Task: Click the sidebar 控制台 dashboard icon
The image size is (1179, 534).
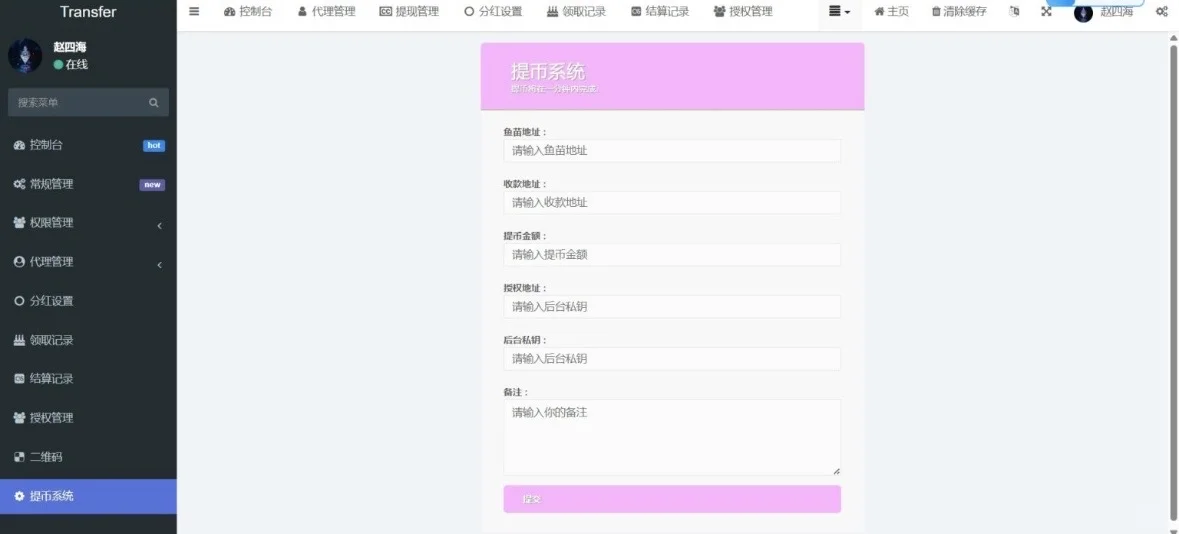Action: click(20, 145)
